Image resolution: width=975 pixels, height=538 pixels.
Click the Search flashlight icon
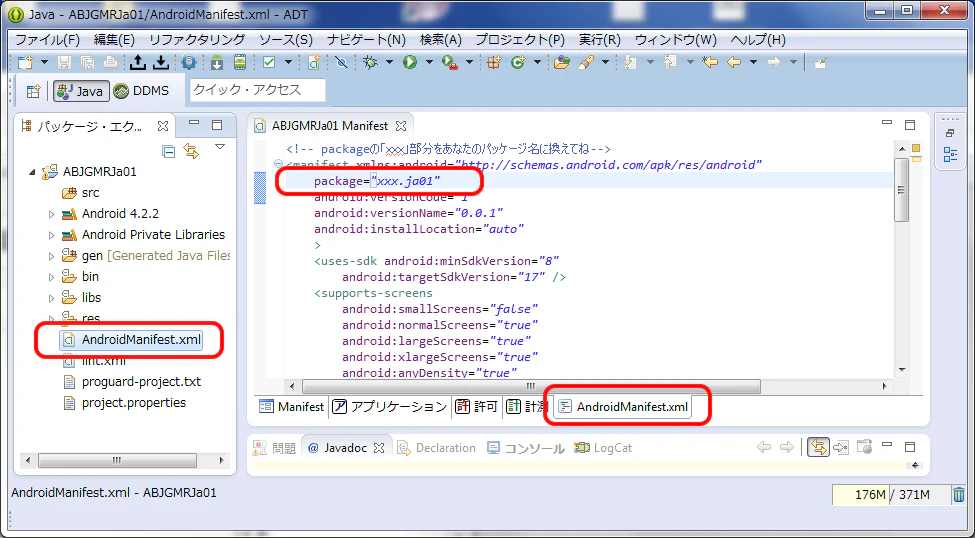(586, 62)
